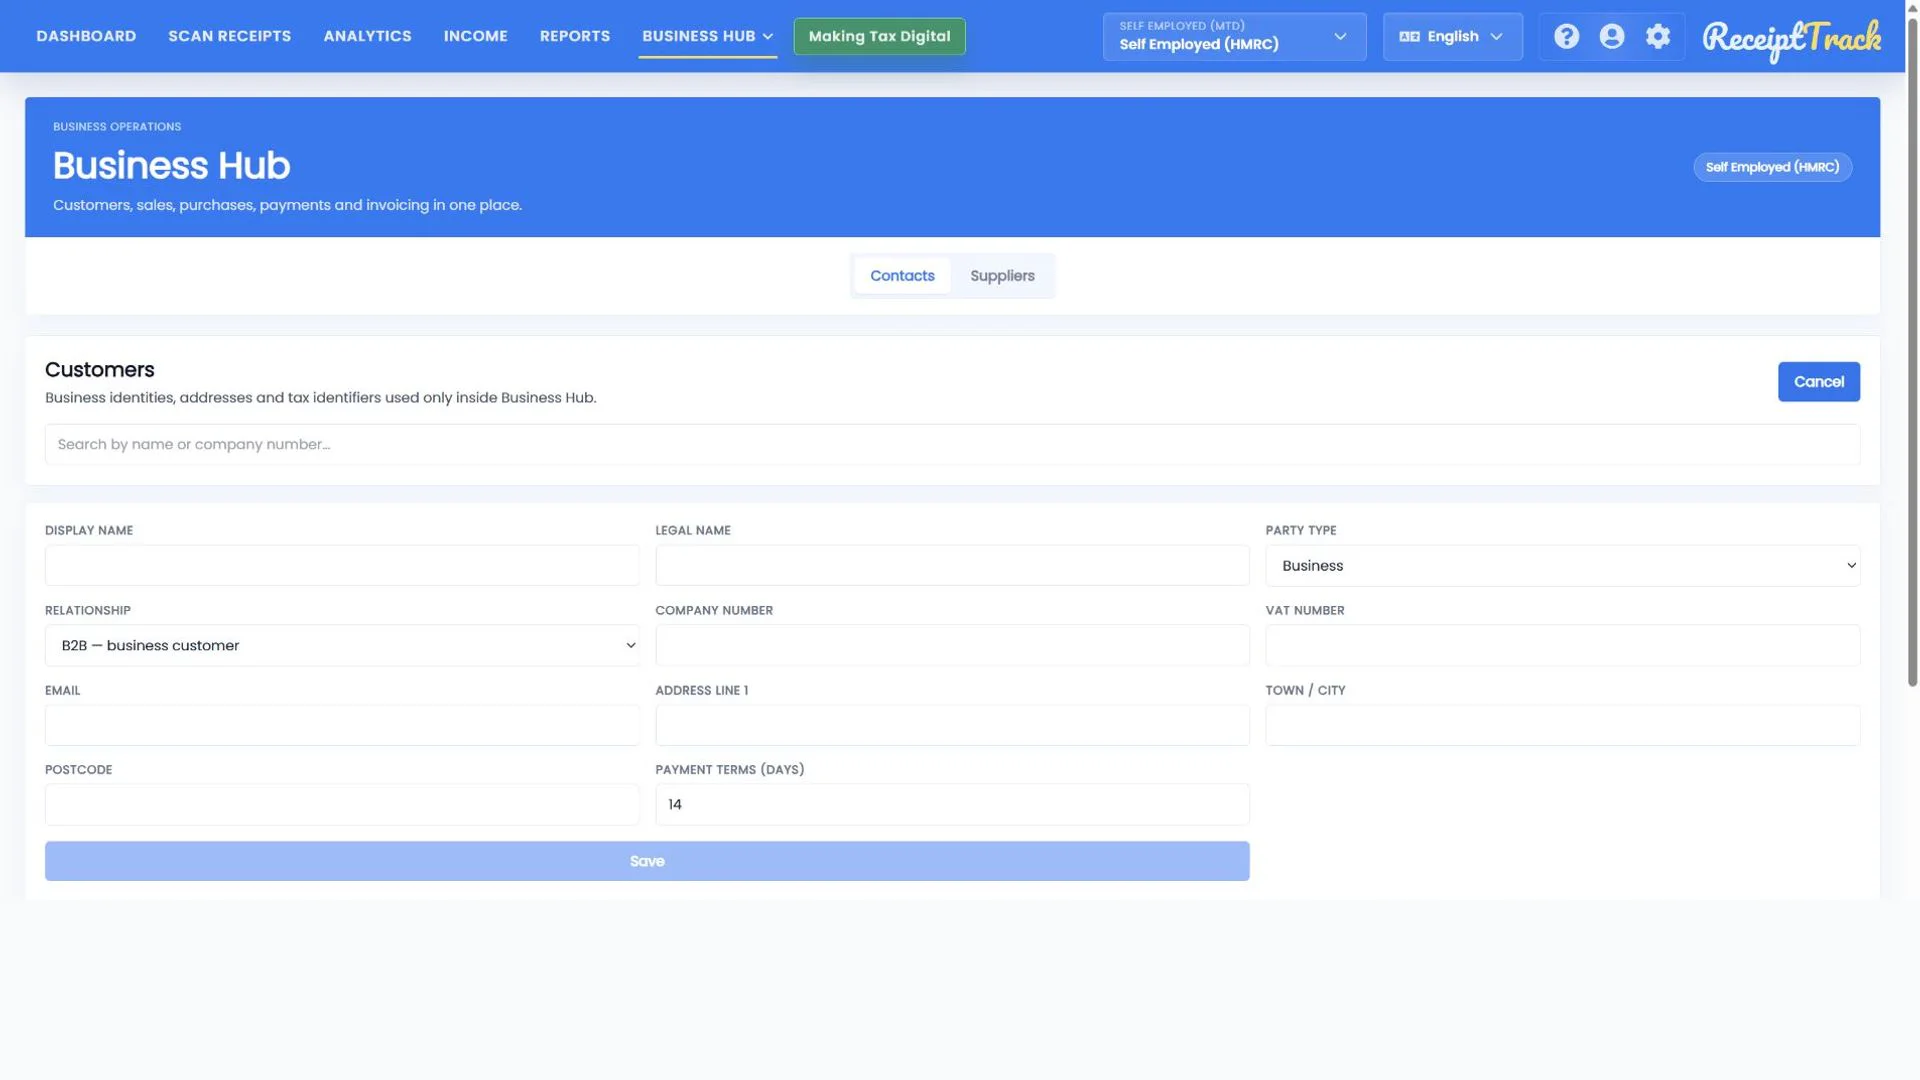Open the Relationship dropdown
The image size is (1920, 1080).
click(x=342, y=646)
